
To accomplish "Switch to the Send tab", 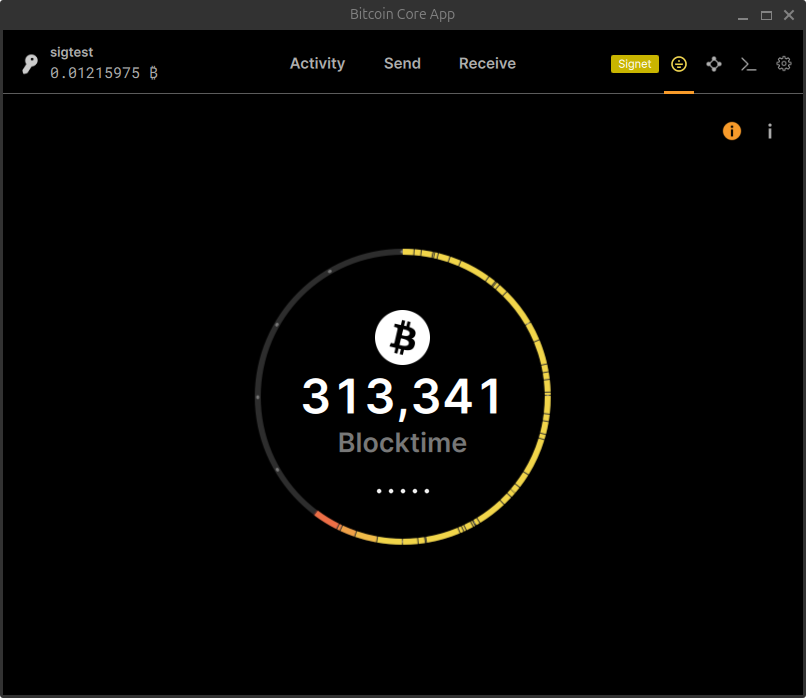I will point(402,63).
